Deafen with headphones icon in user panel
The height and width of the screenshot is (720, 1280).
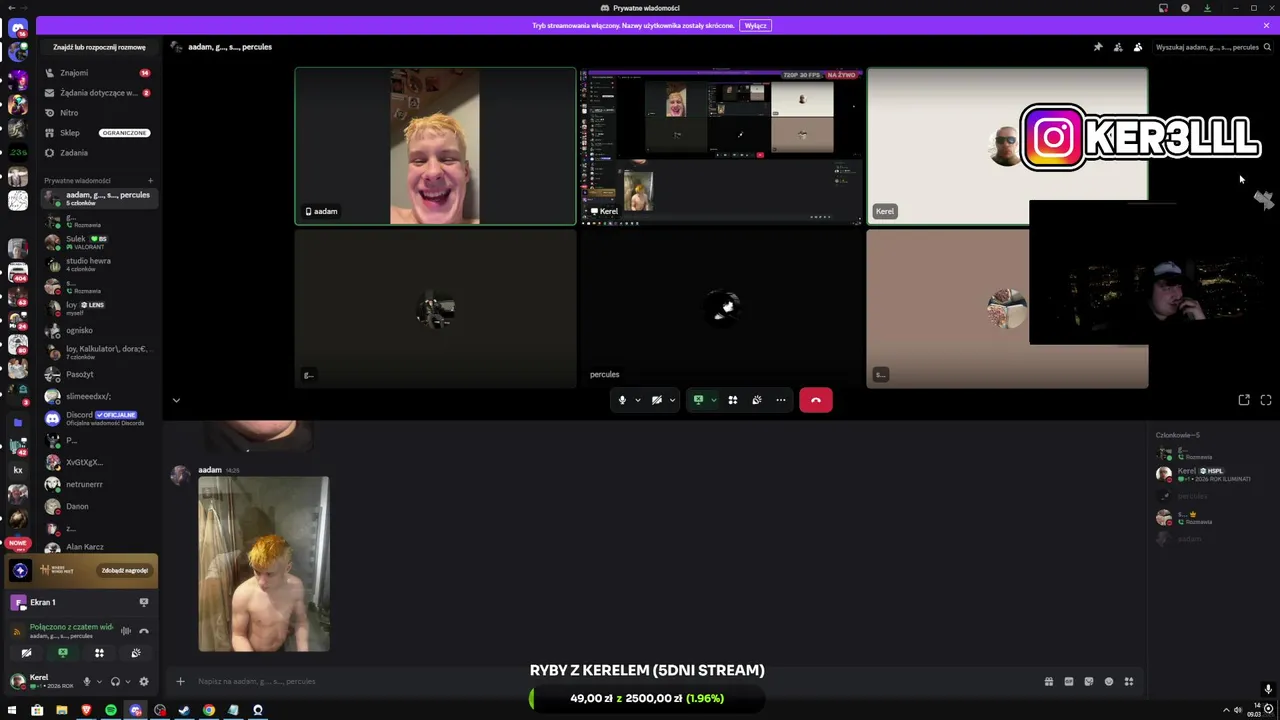(115, 682)
